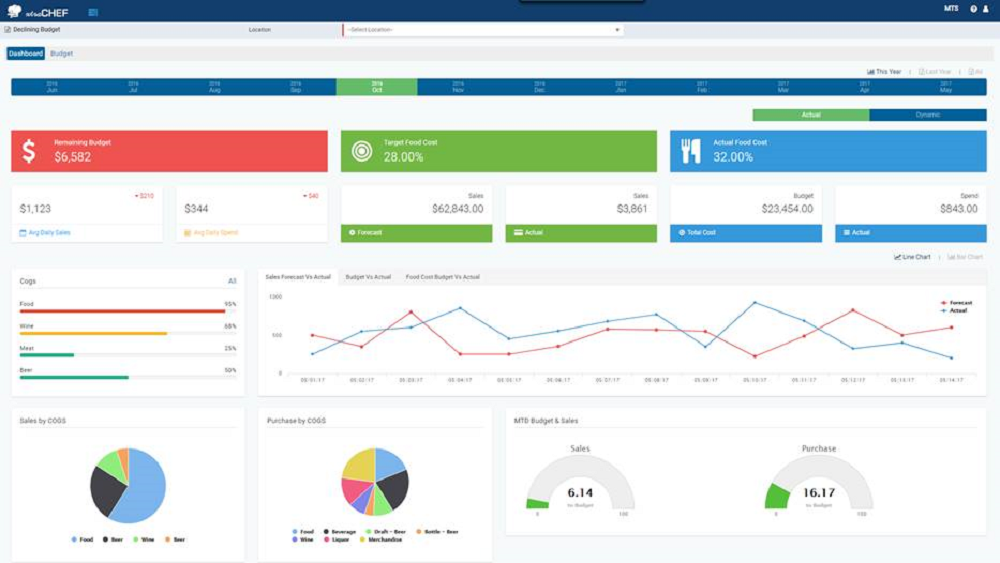Click the Sales by COGS pie chart

click(128, 485)
